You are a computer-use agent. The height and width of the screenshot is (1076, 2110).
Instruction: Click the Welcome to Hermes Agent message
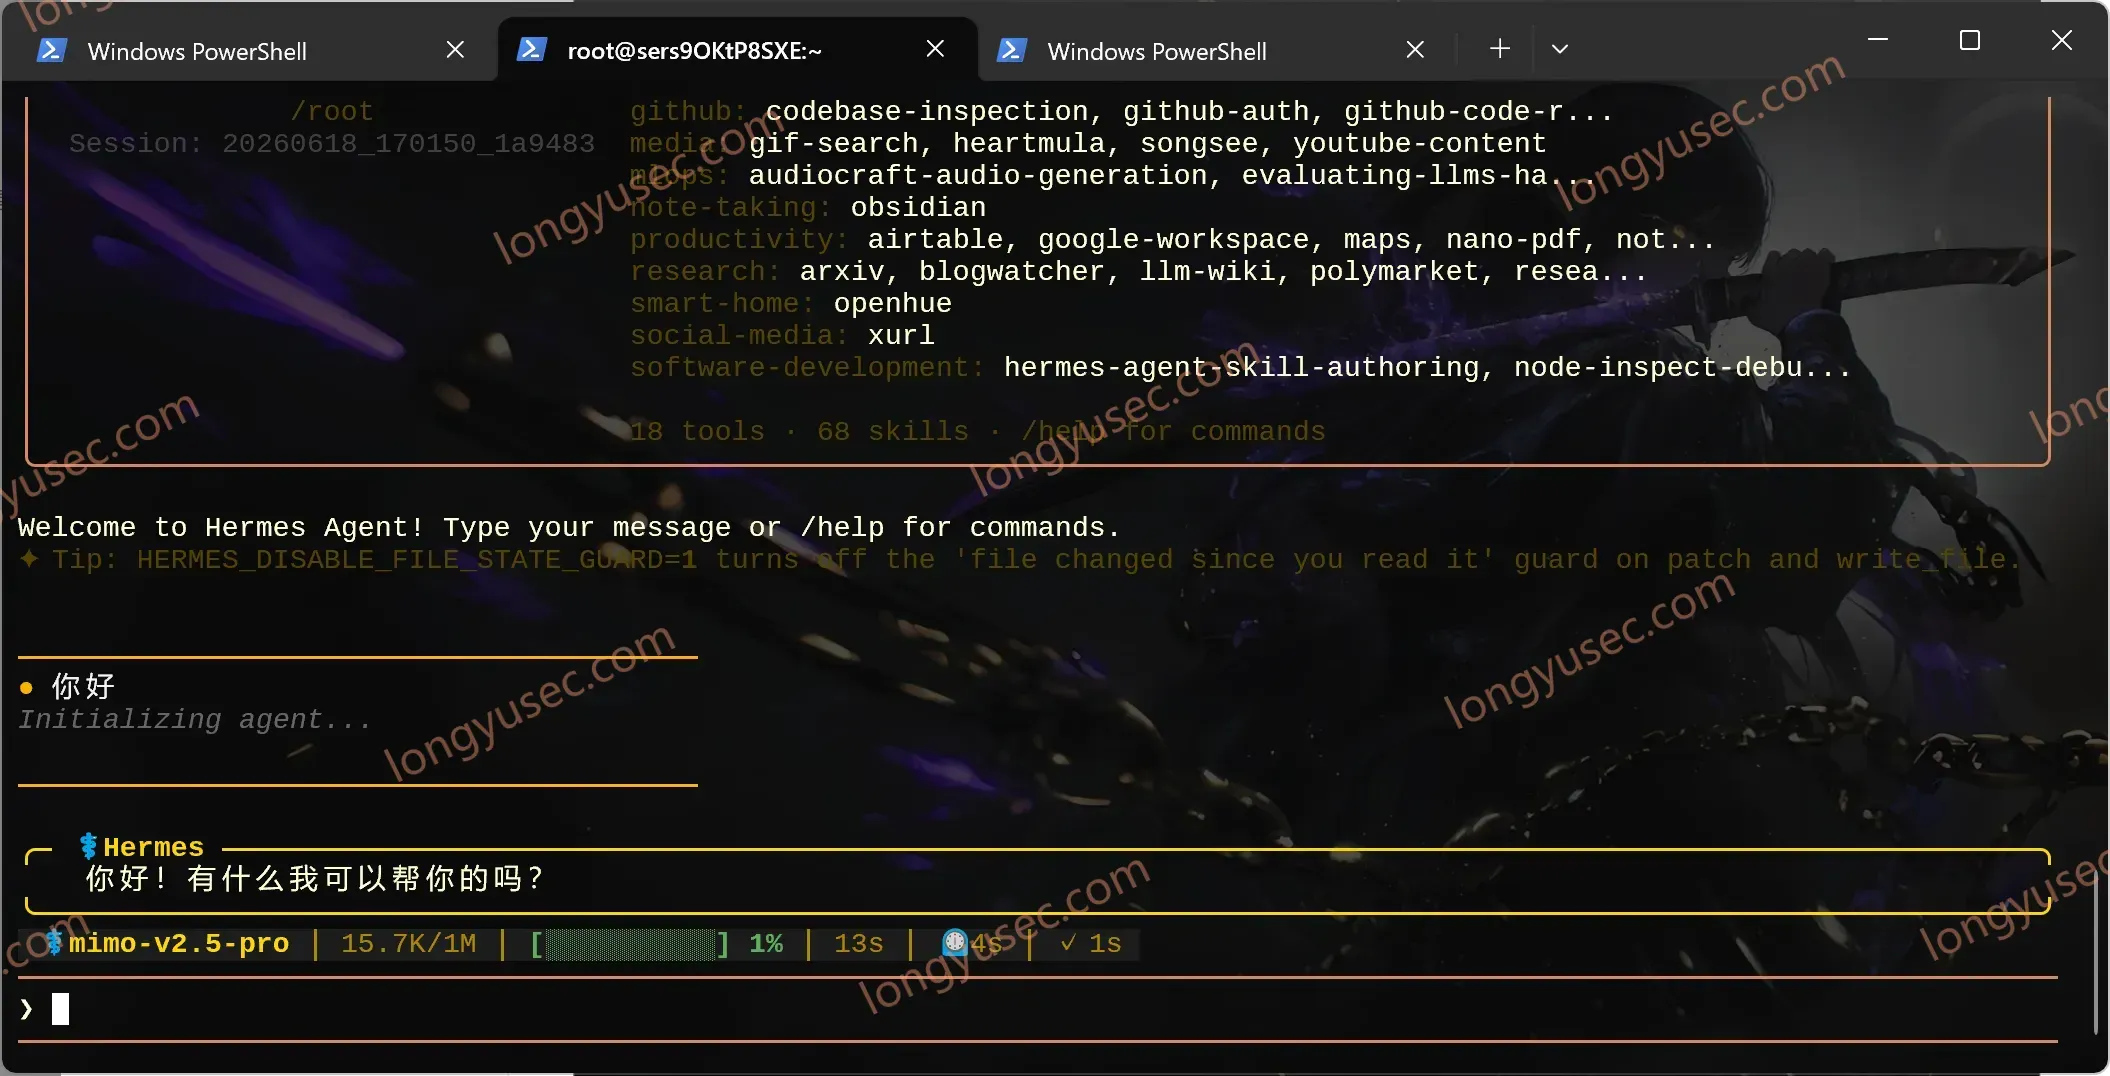coord(568,527)
